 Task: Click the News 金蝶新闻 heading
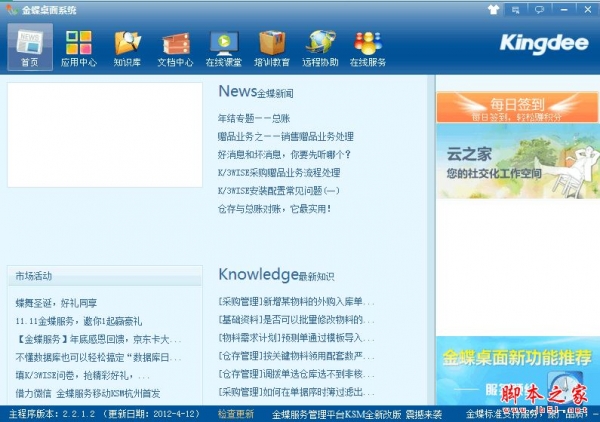(x=256, y=92)
